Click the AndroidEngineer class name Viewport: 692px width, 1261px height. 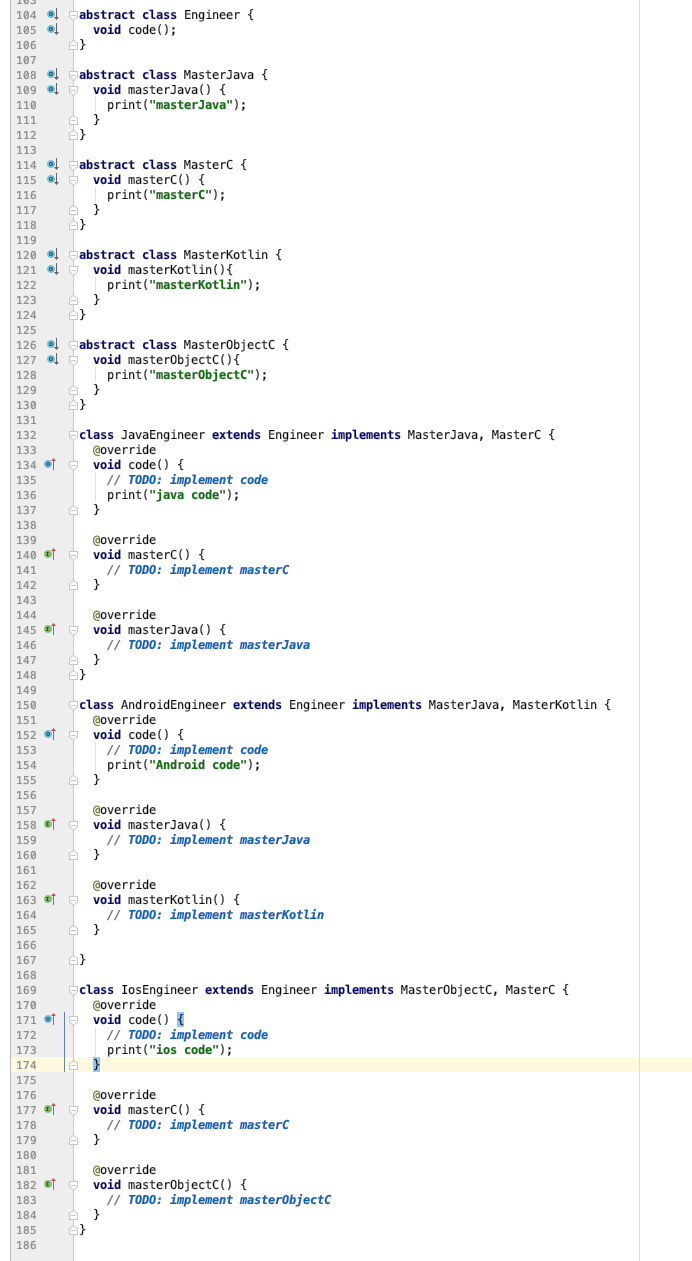(x=174, y=705)
